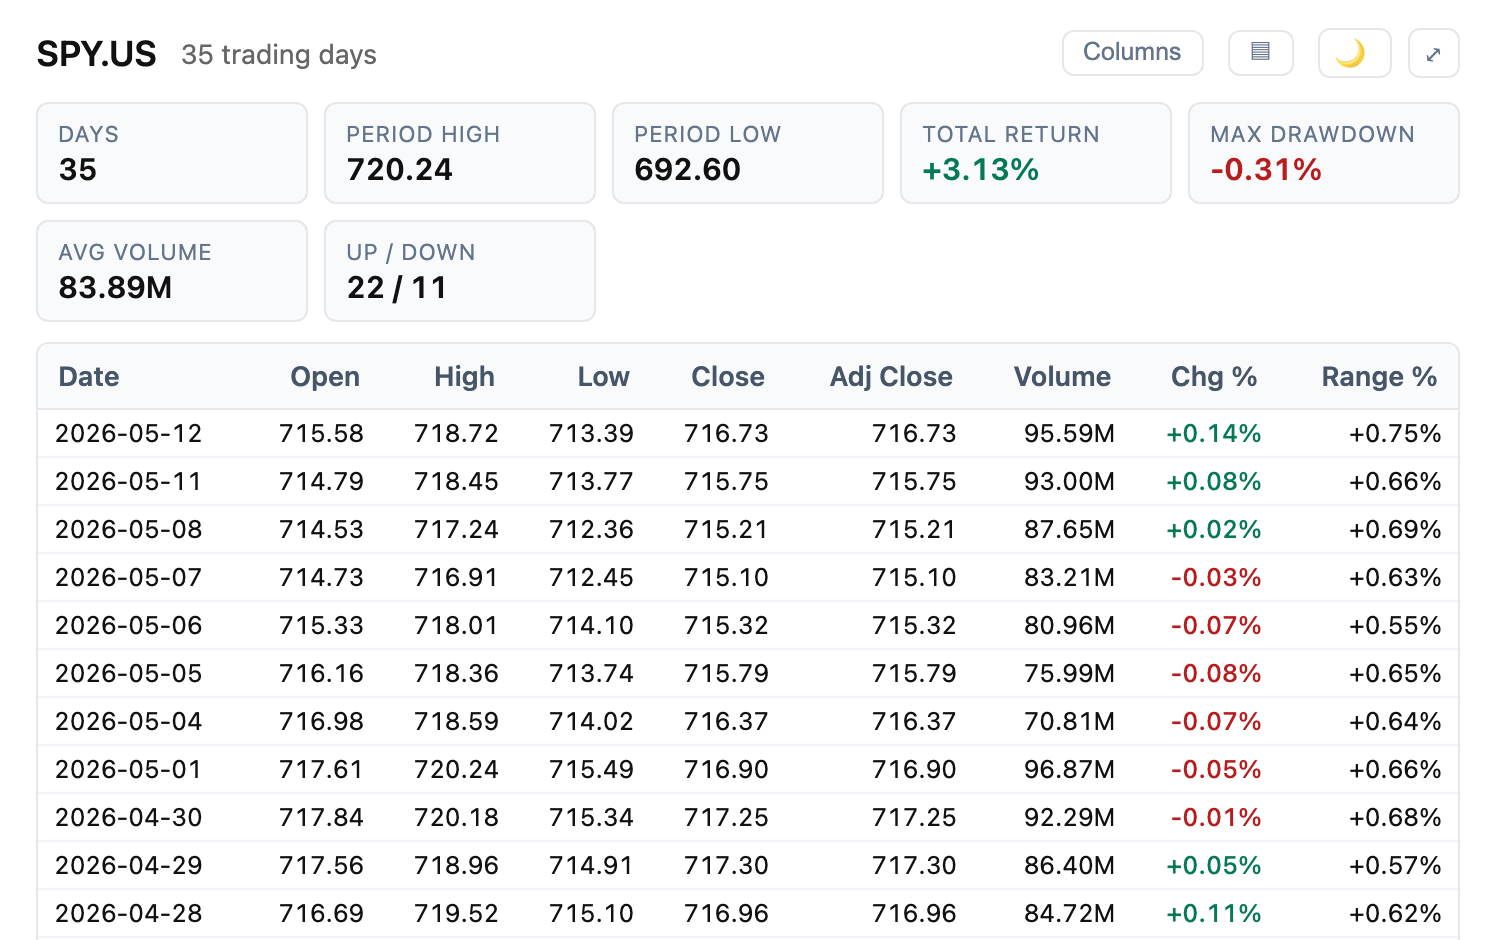The image size is (1496, 940).
Task: Click the open price 716.98
Action: [321, 721]
